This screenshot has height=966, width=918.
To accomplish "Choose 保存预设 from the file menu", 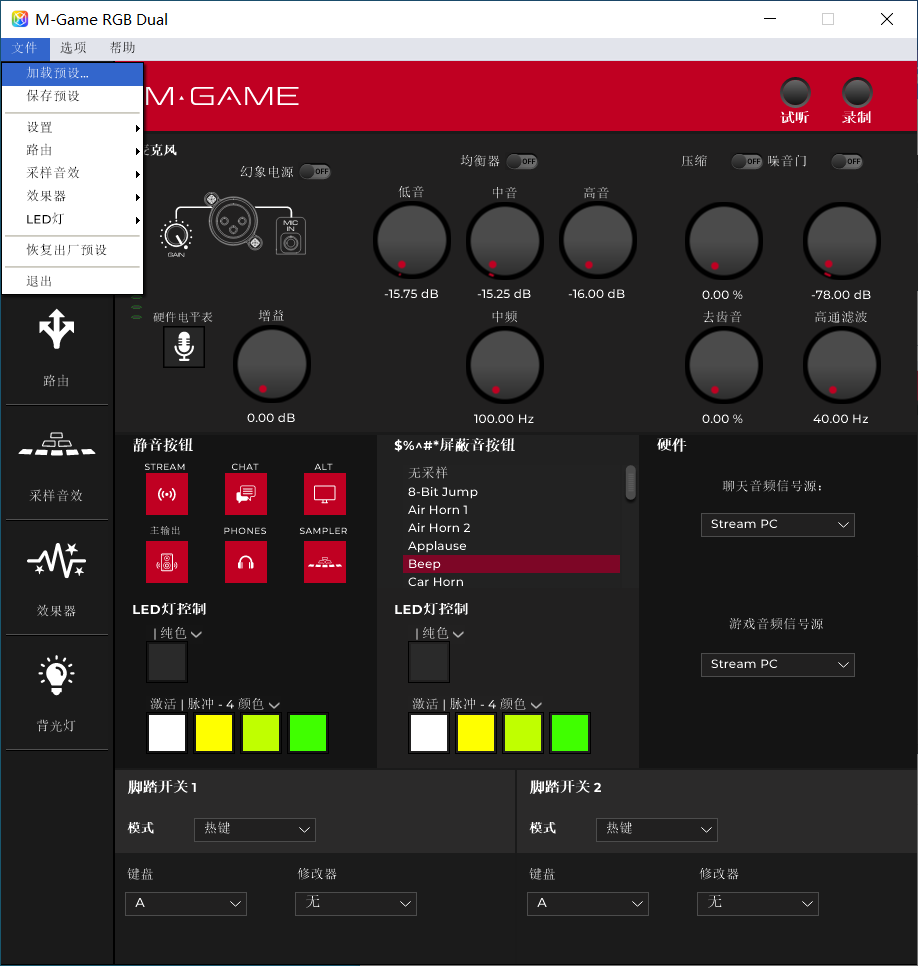I will point(73,96).
